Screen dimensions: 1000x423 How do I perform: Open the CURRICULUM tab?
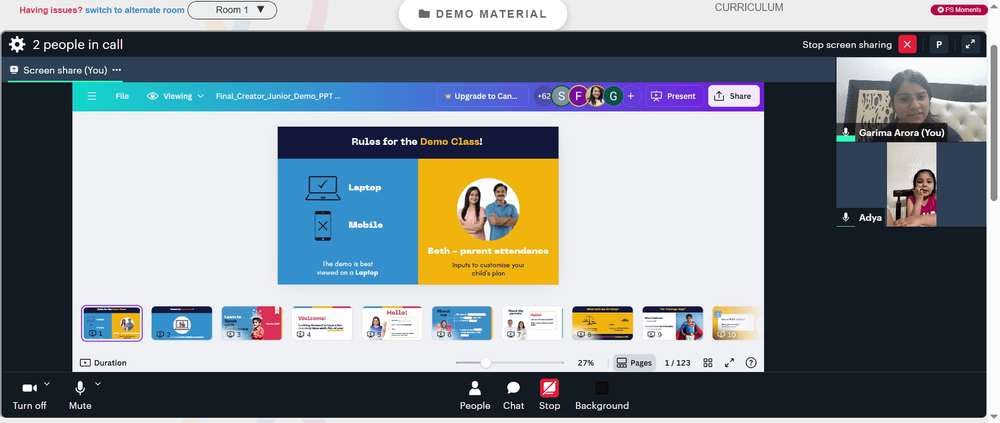coord(749,8)
